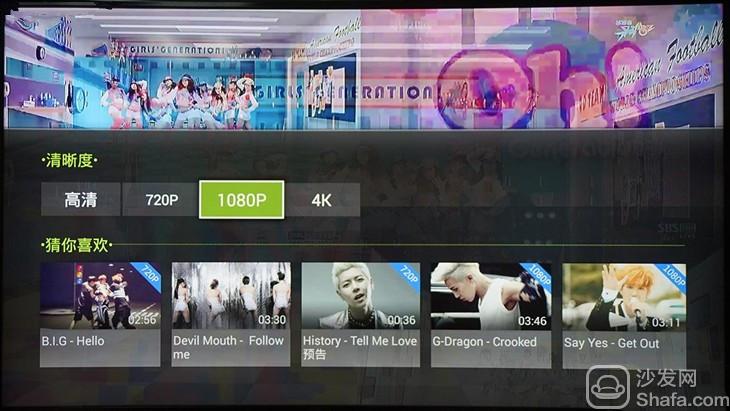Click the 720P badge on History thumbnail
This screenshot has height=411, width=730.
(x=408, y=274)
